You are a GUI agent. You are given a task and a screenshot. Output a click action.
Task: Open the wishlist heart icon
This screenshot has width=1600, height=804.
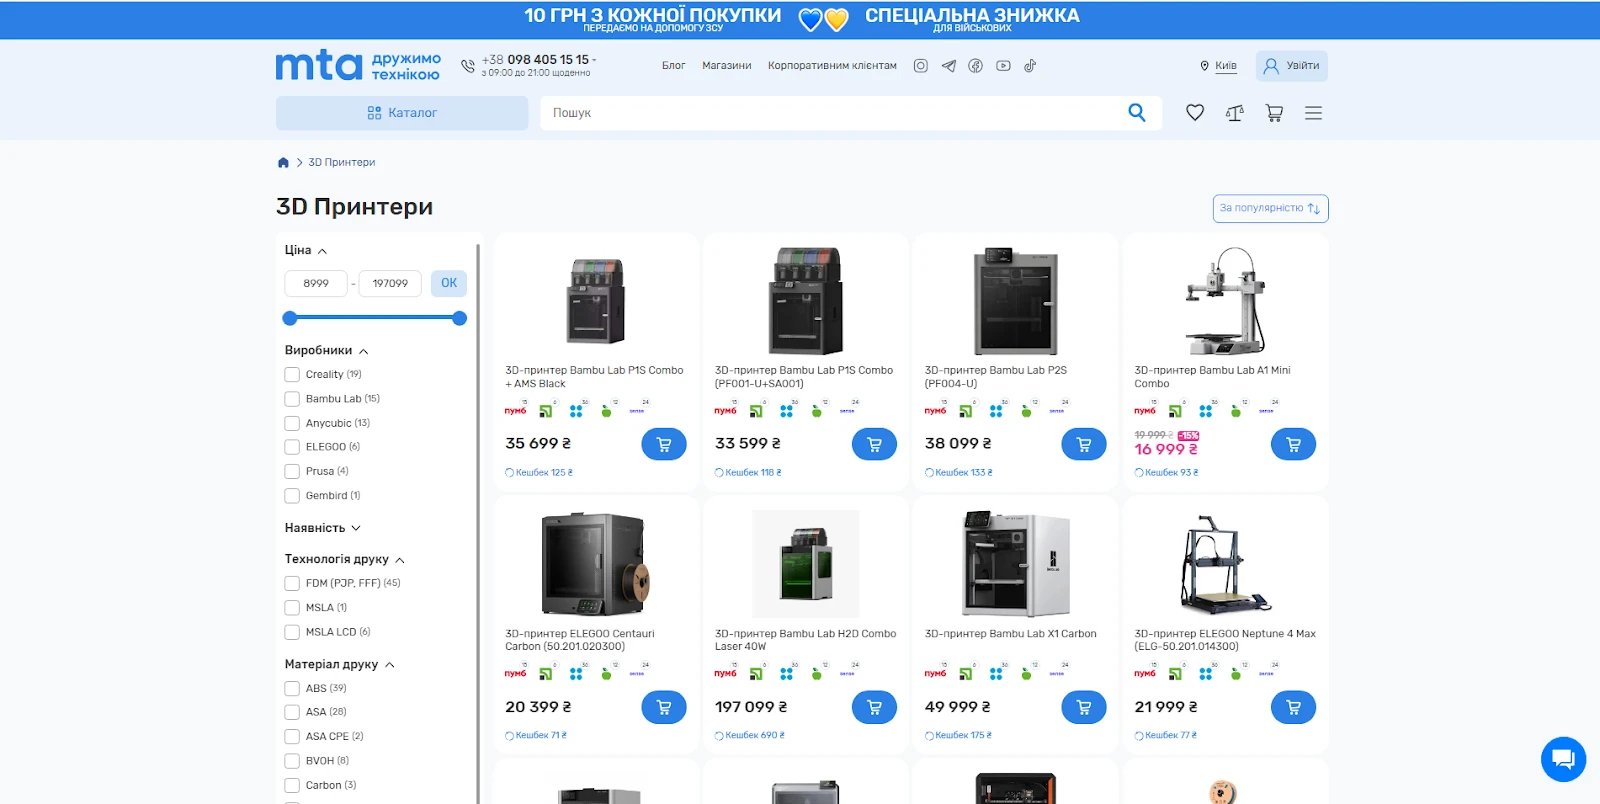point(1195,113)
